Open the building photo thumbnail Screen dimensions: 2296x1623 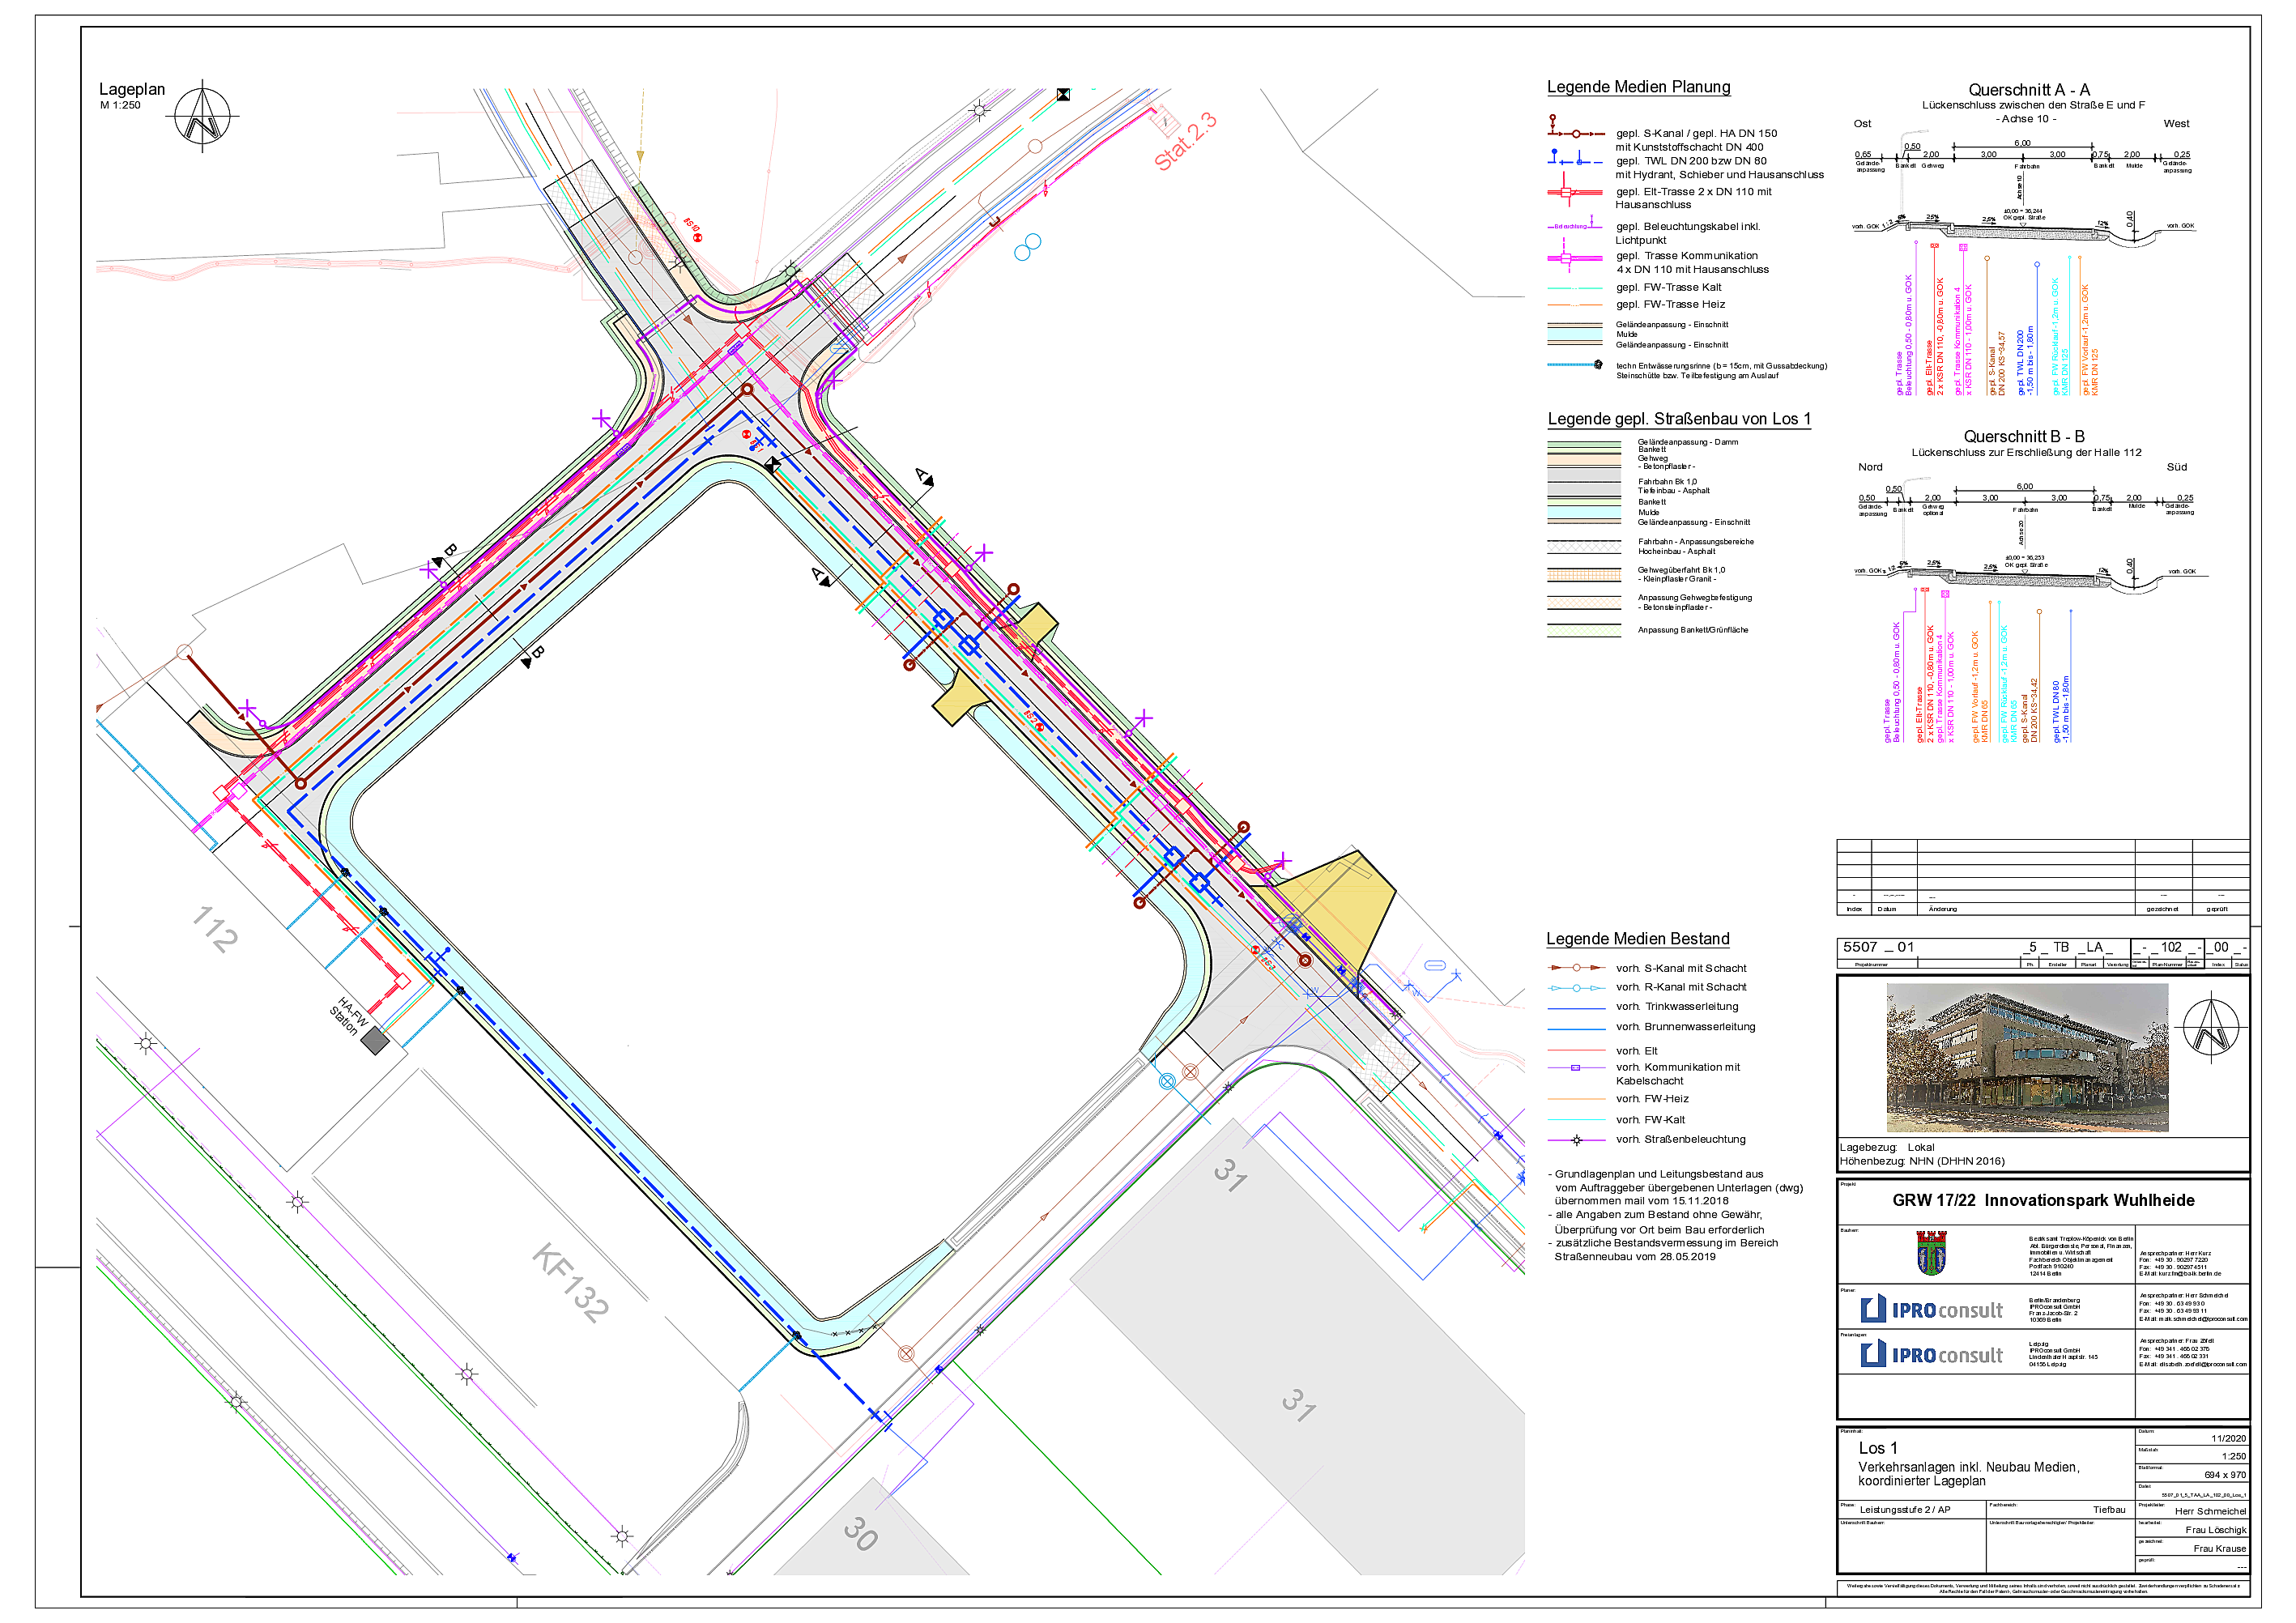coord(2026,1058)
